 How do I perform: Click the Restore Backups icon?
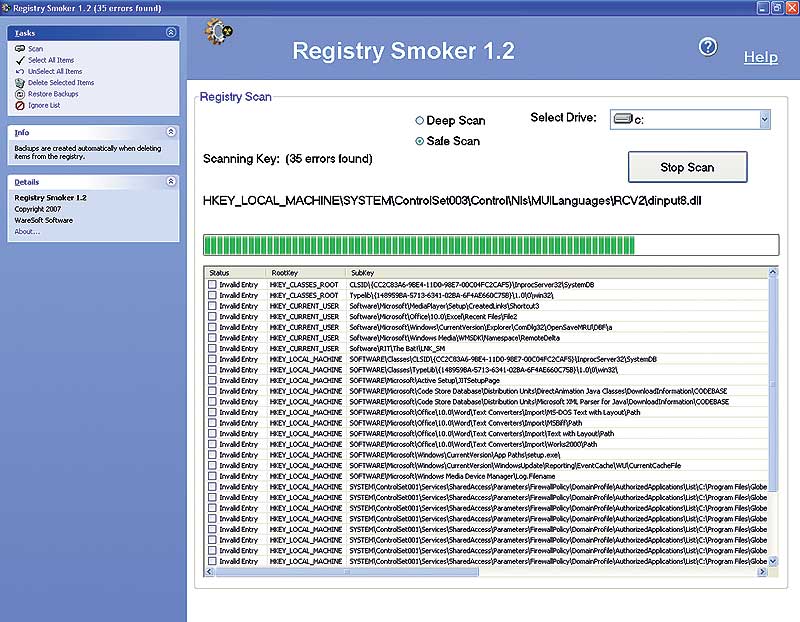[20, 94]
